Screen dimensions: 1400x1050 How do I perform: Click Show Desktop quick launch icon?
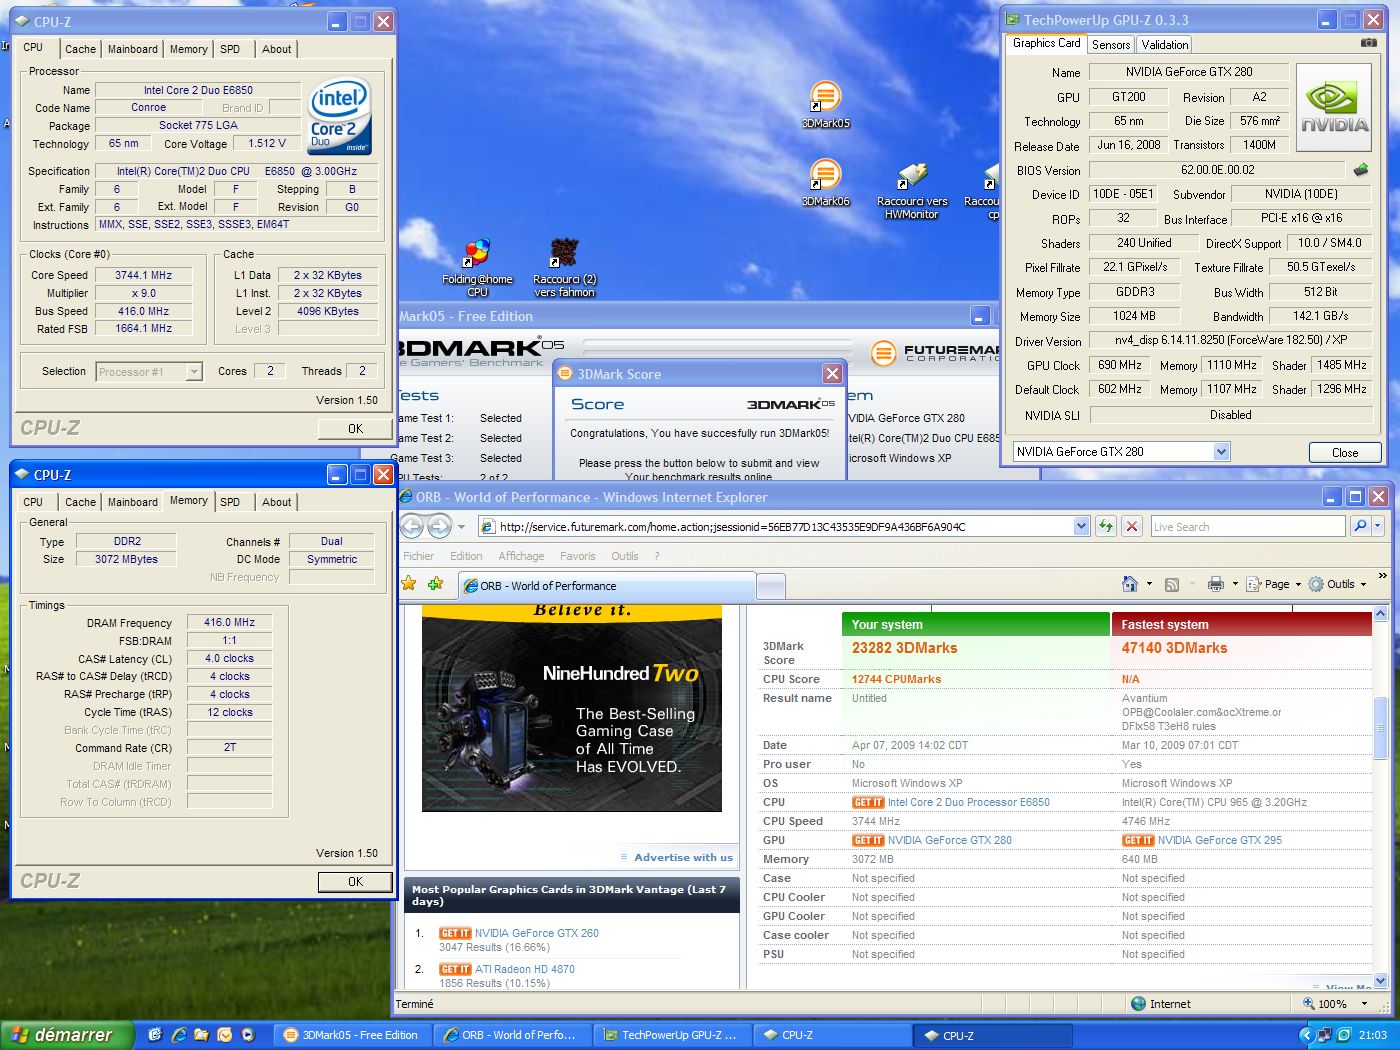(x=155, y=1035)
